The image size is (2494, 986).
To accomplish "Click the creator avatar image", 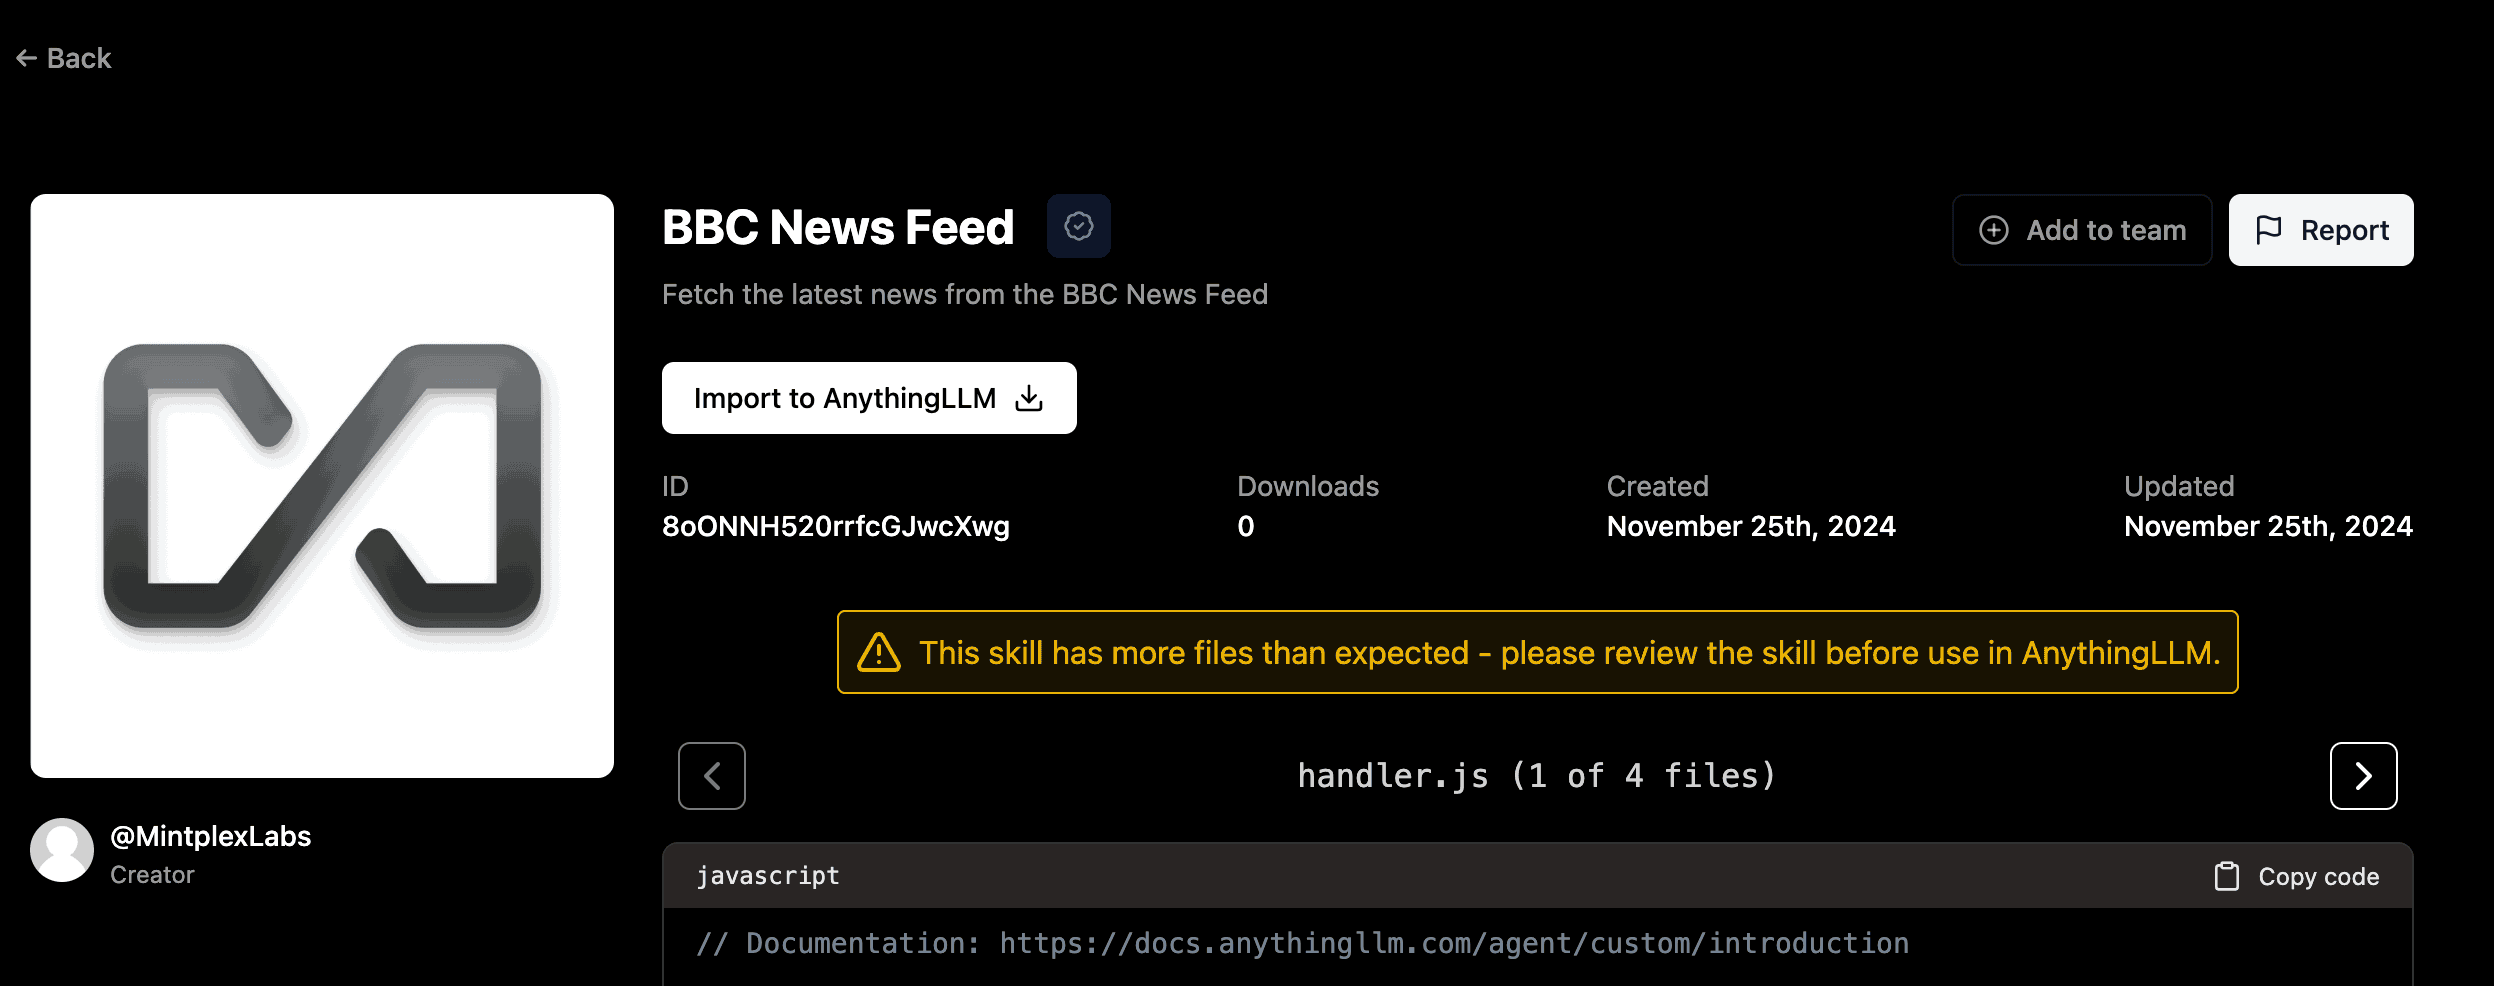I will pos(62,850).
